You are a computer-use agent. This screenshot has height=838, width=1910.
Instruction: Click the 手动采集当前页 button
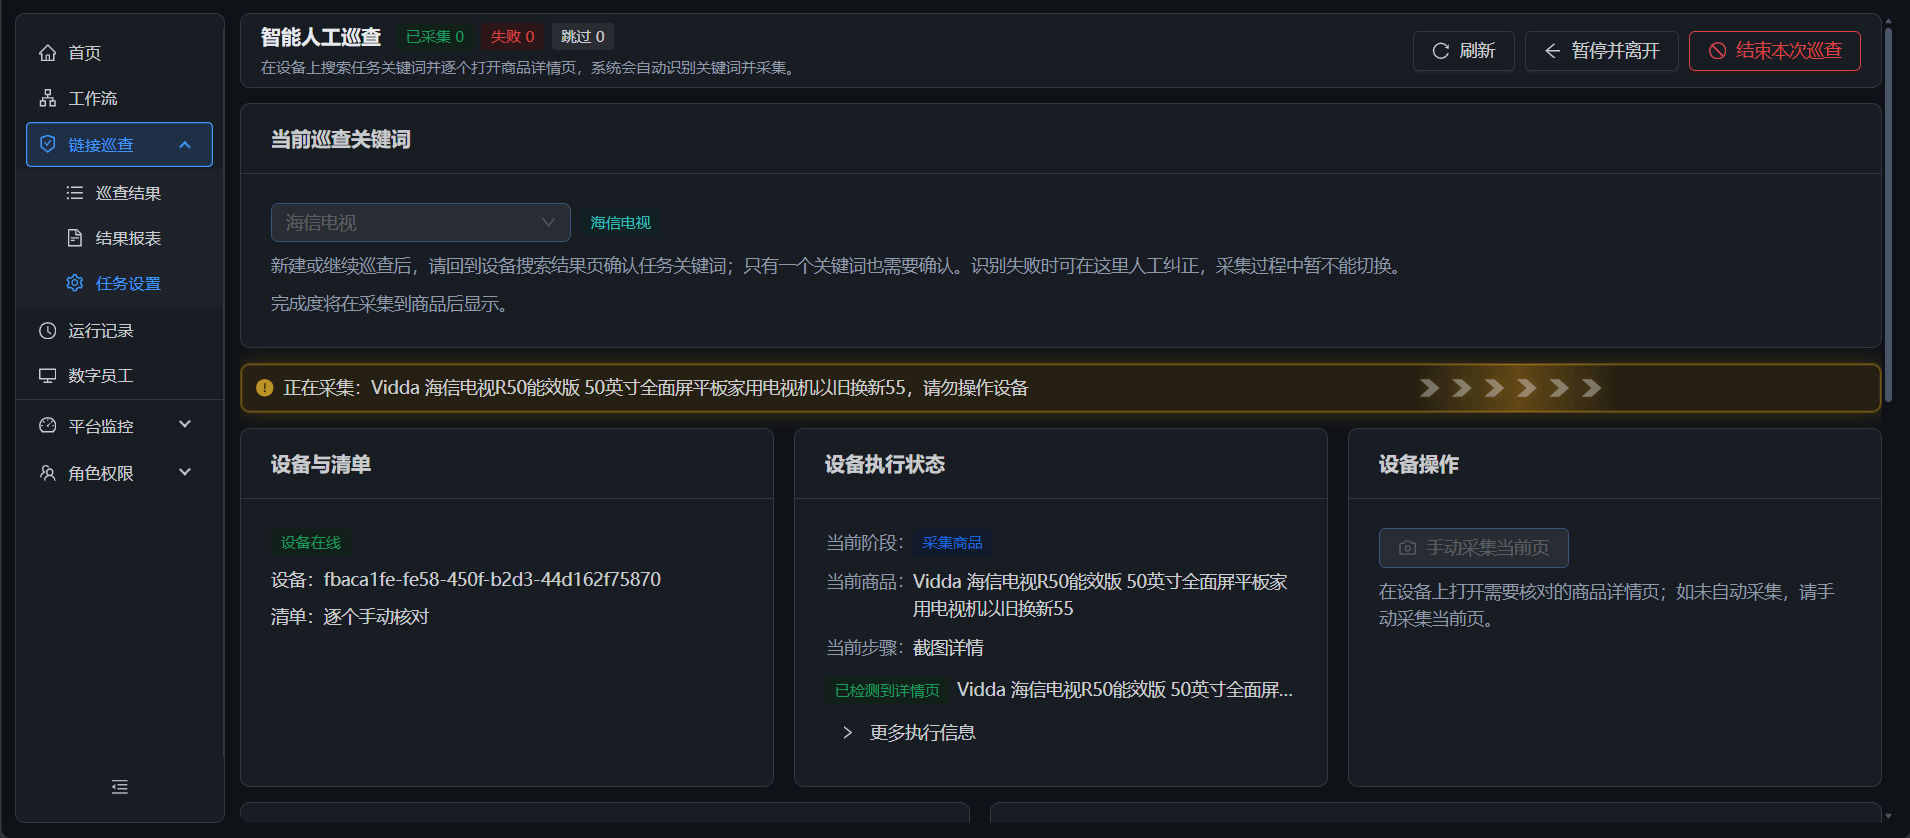tap(1474, 548)
